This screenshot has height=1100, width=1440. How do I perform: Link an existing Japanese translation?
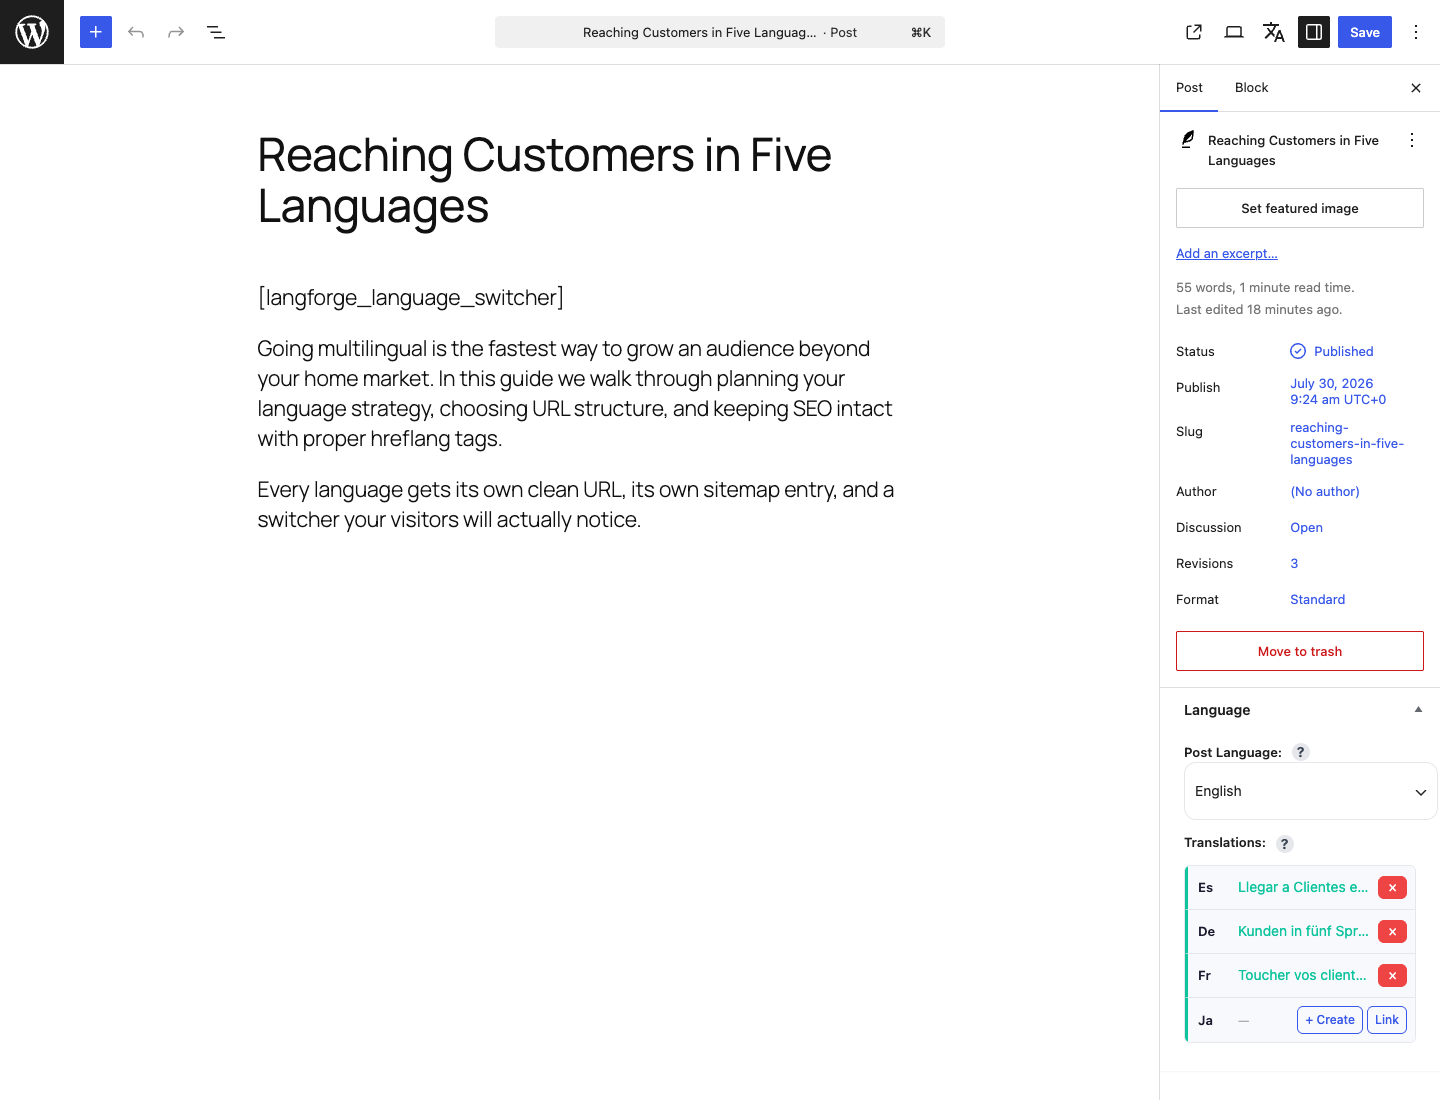tap(1387, 1020)
